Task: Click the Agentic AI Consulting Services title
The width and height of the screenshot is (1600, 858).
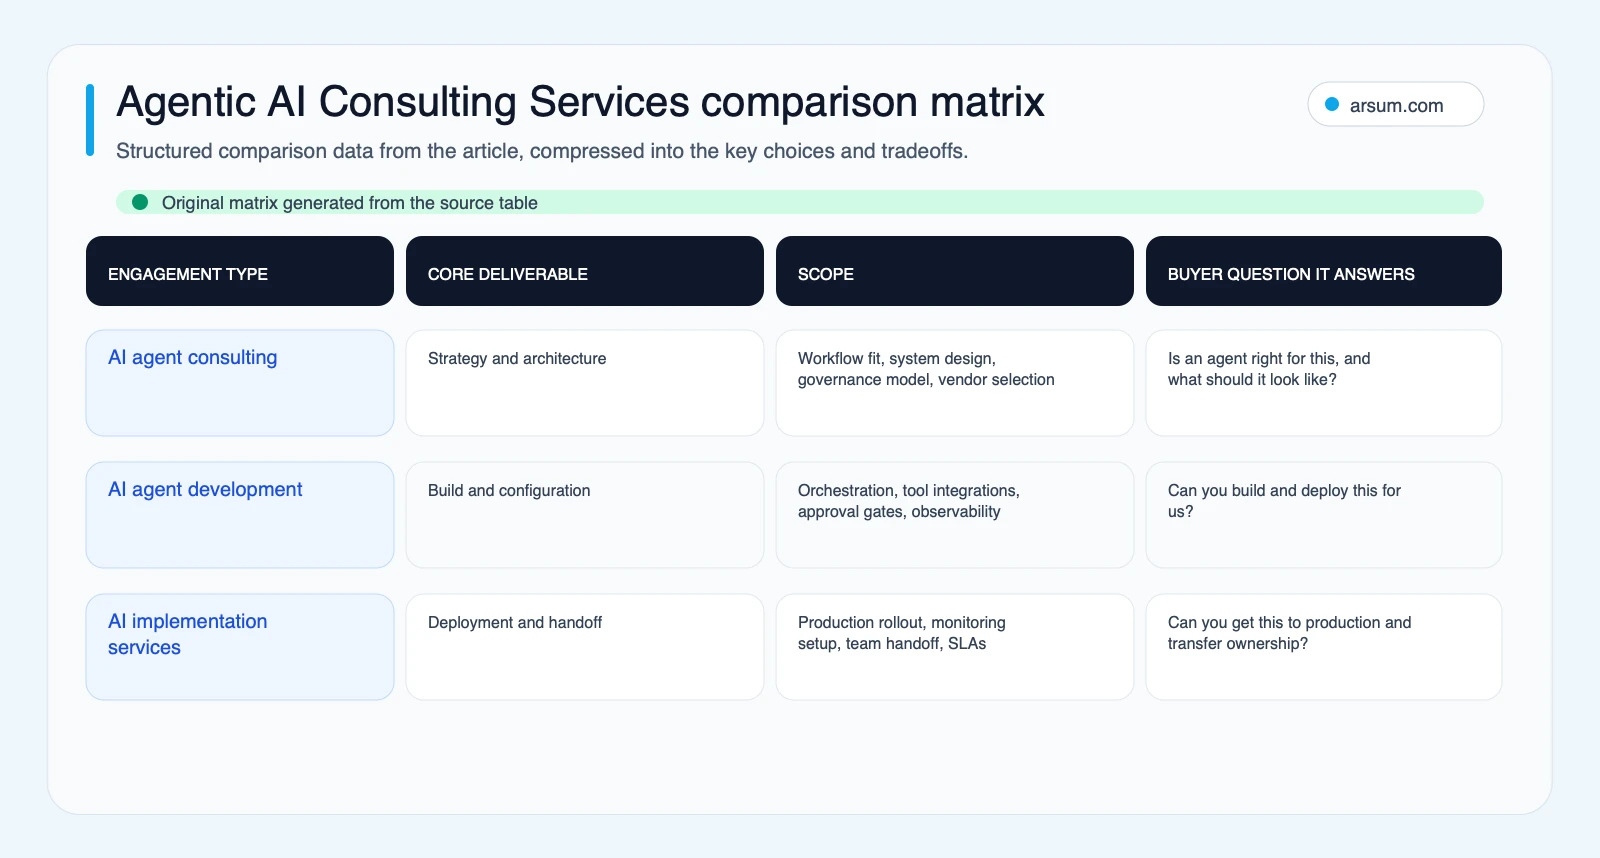Action: [580, 102]
